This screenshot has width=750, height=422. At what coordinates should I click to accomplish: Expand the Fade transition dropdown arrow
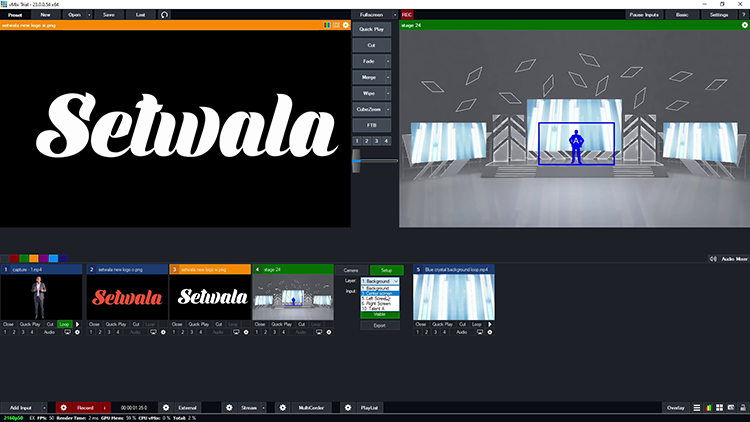point(388,61)
